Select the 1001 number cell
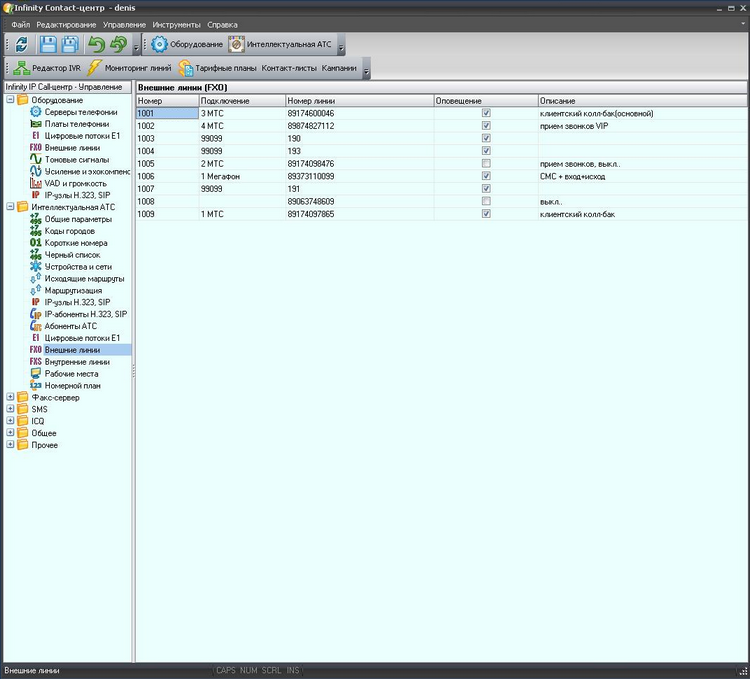The width and height of the screenshot is (750, 679). [x=167, y=113]
